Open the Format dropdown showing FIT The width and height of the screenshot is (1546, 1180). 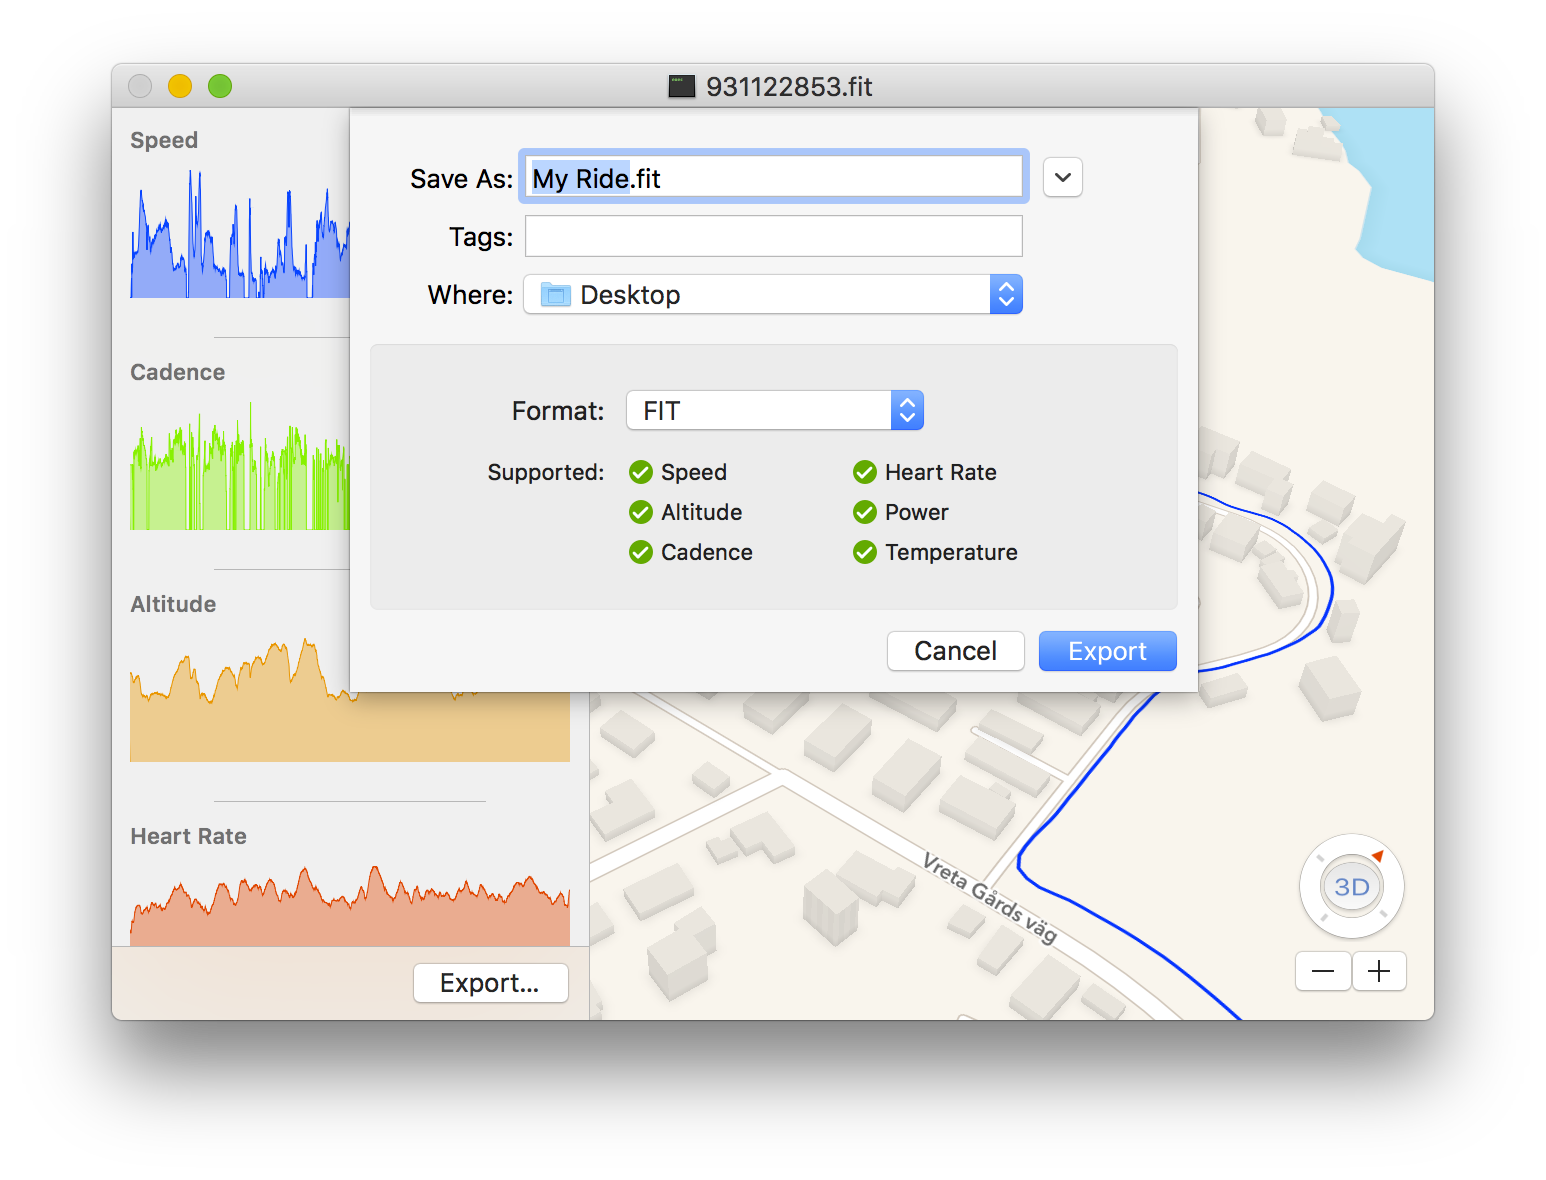(x=774, y=411)
